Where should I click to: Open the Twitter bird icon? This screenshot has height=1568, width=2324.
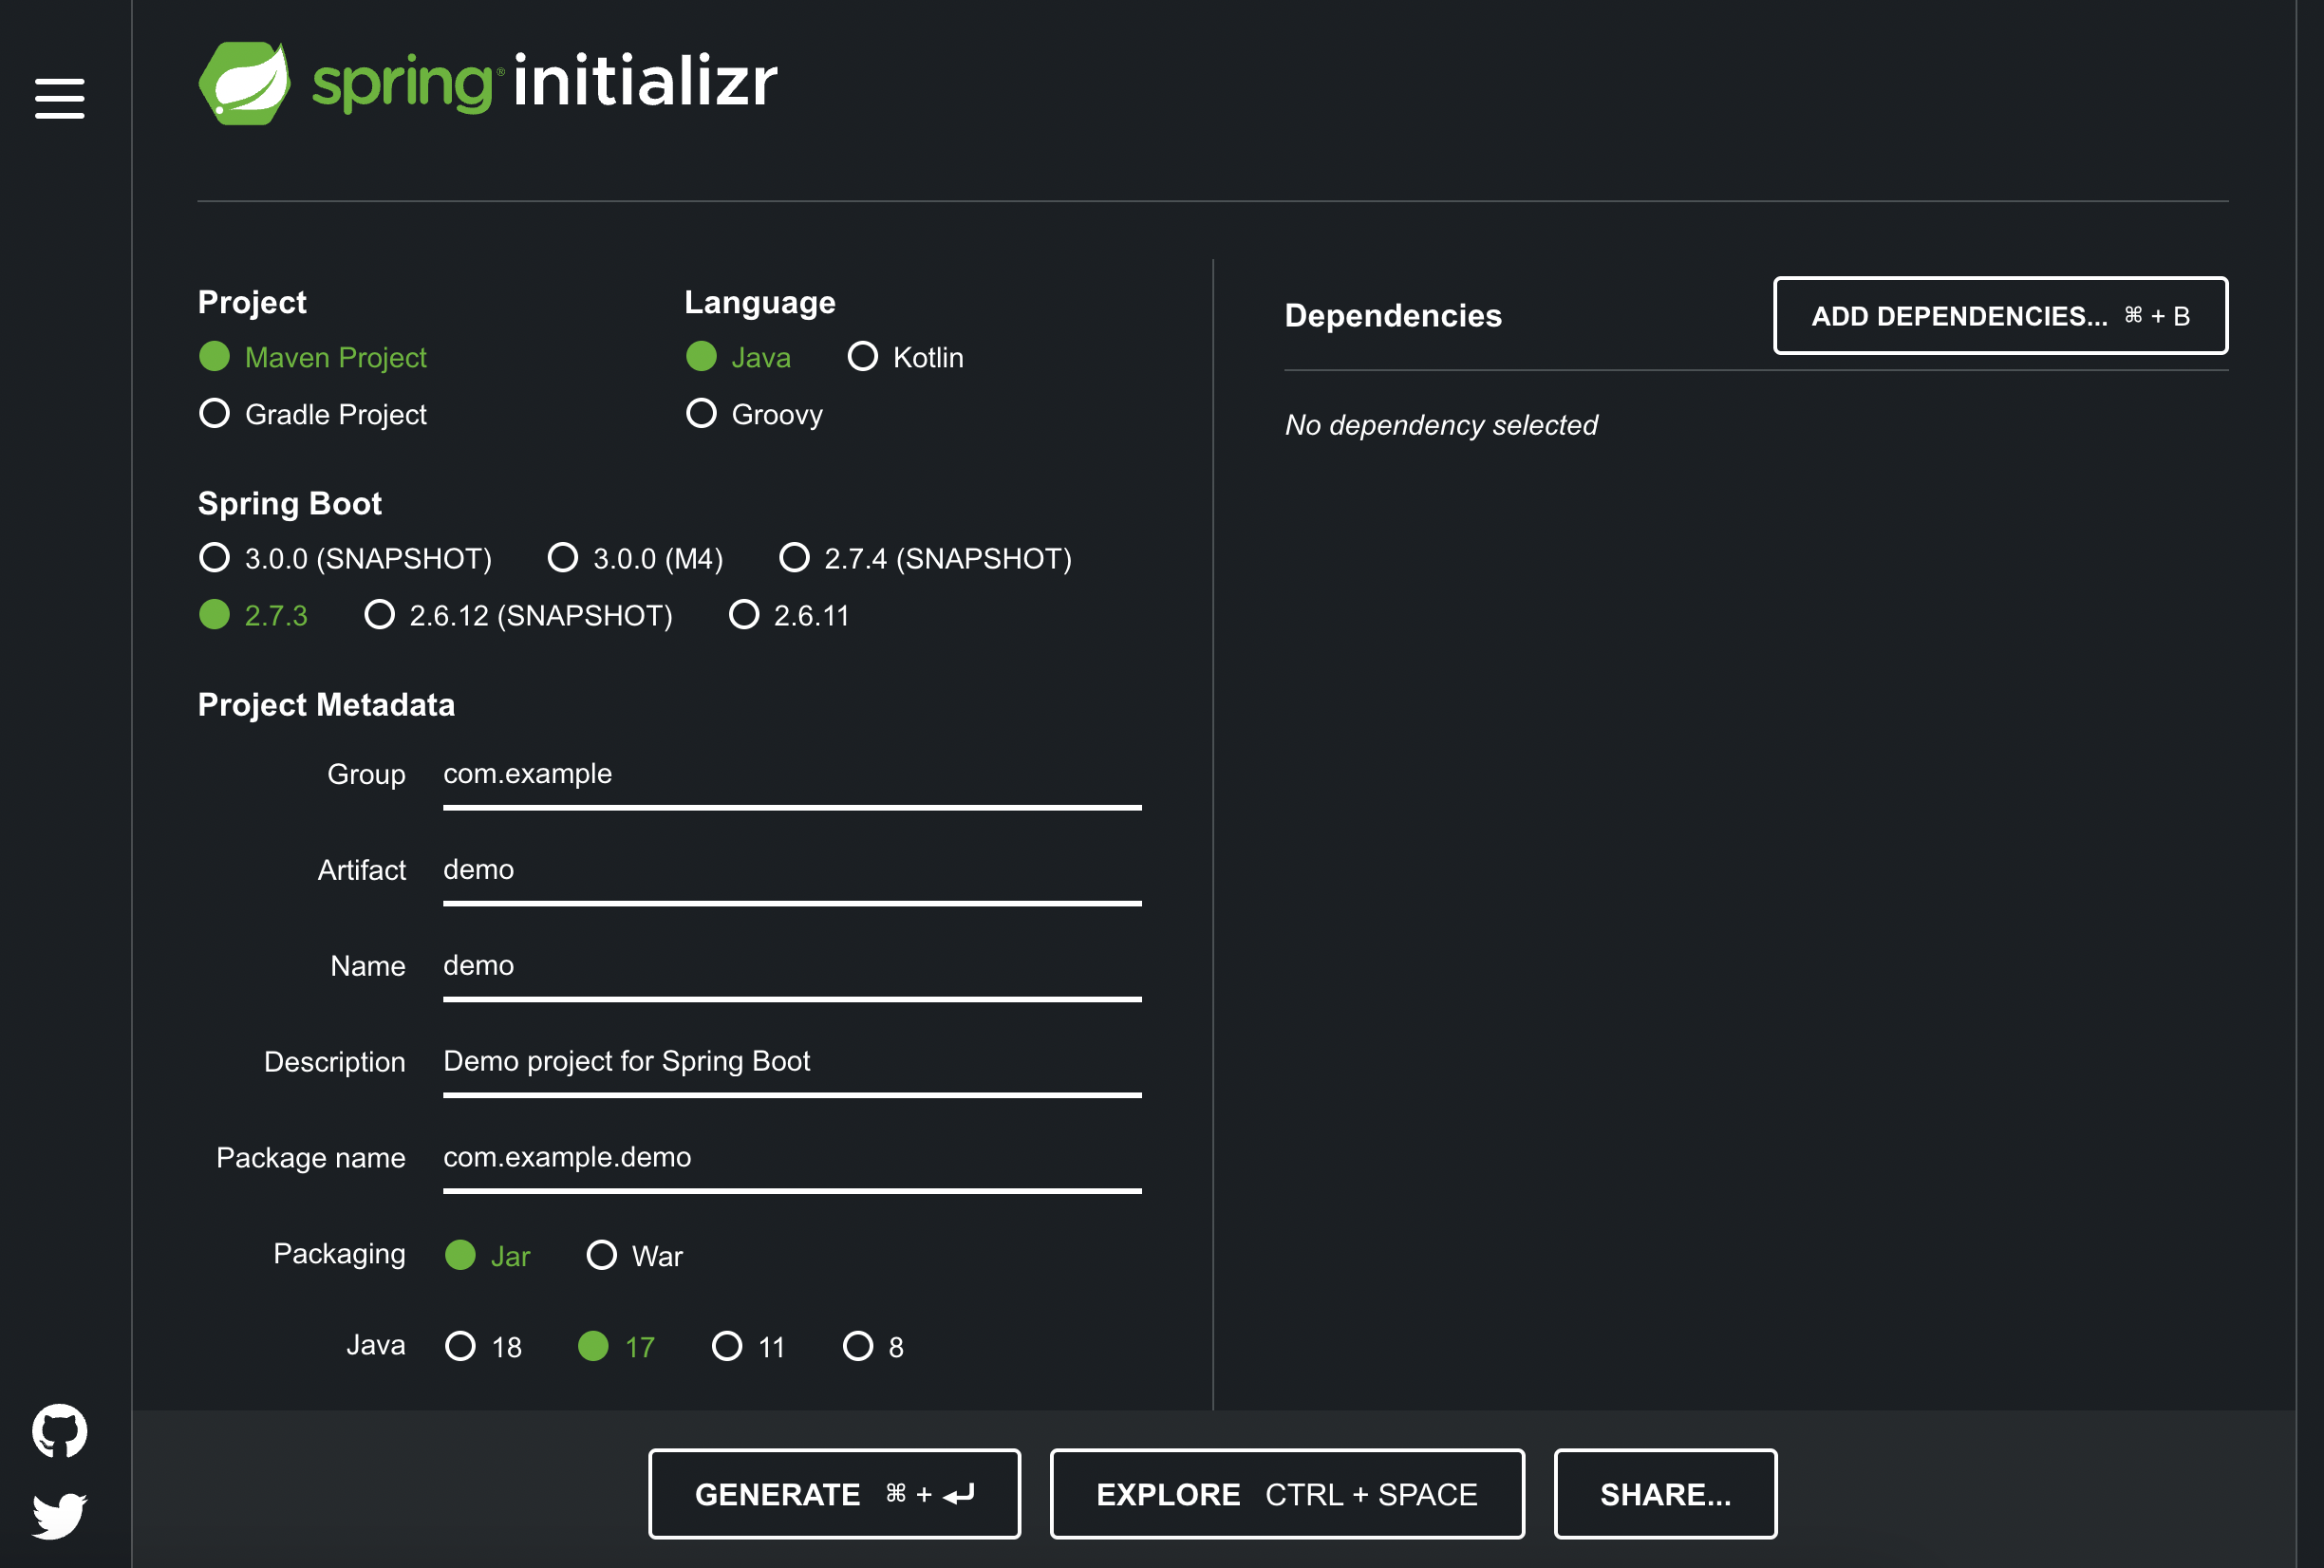[60, 1516]
